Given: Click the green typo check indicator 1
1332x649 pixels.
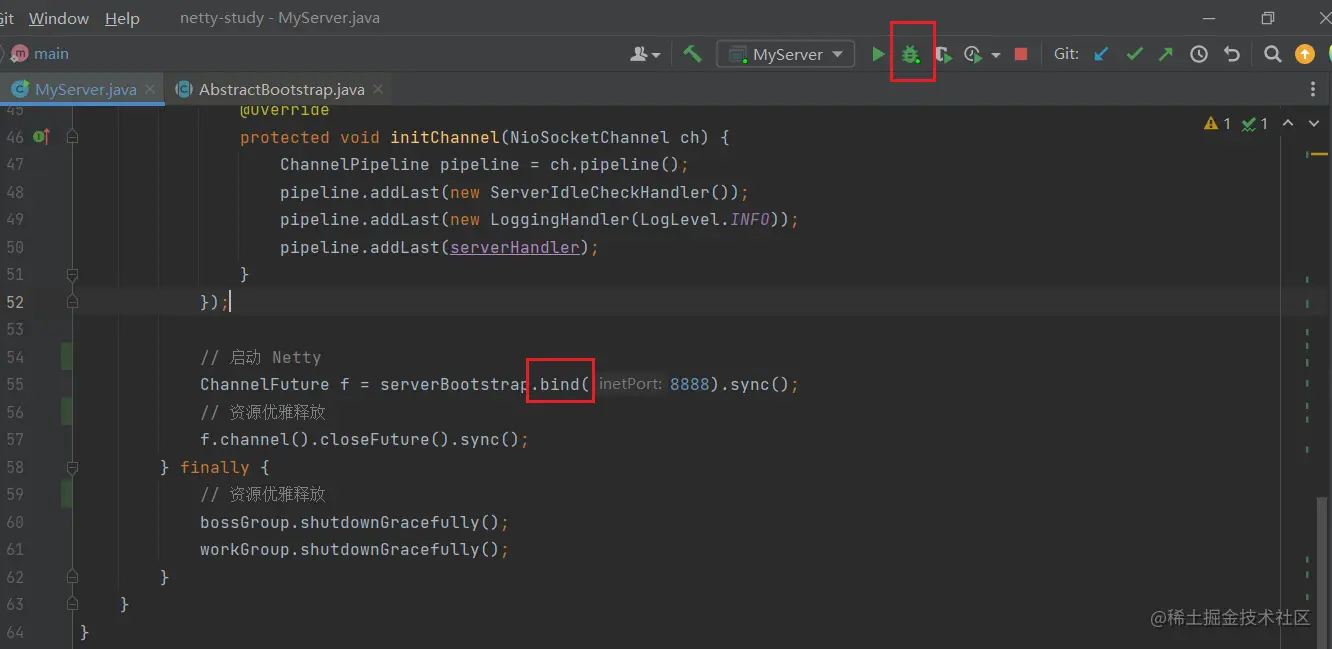Looking at the screenshot, I should 1254,124.
